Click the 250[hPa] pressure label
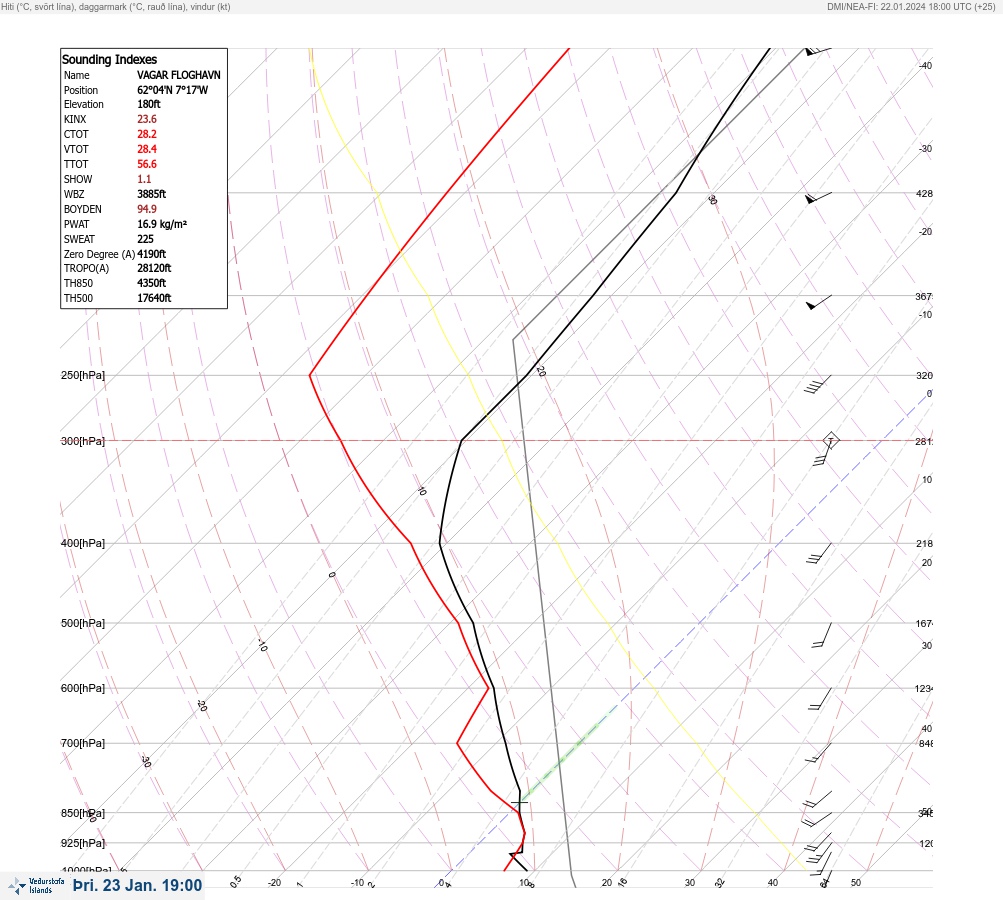The width and height of the screenshot is (1003, 900). pyautogui.click(x=83, y=375)
